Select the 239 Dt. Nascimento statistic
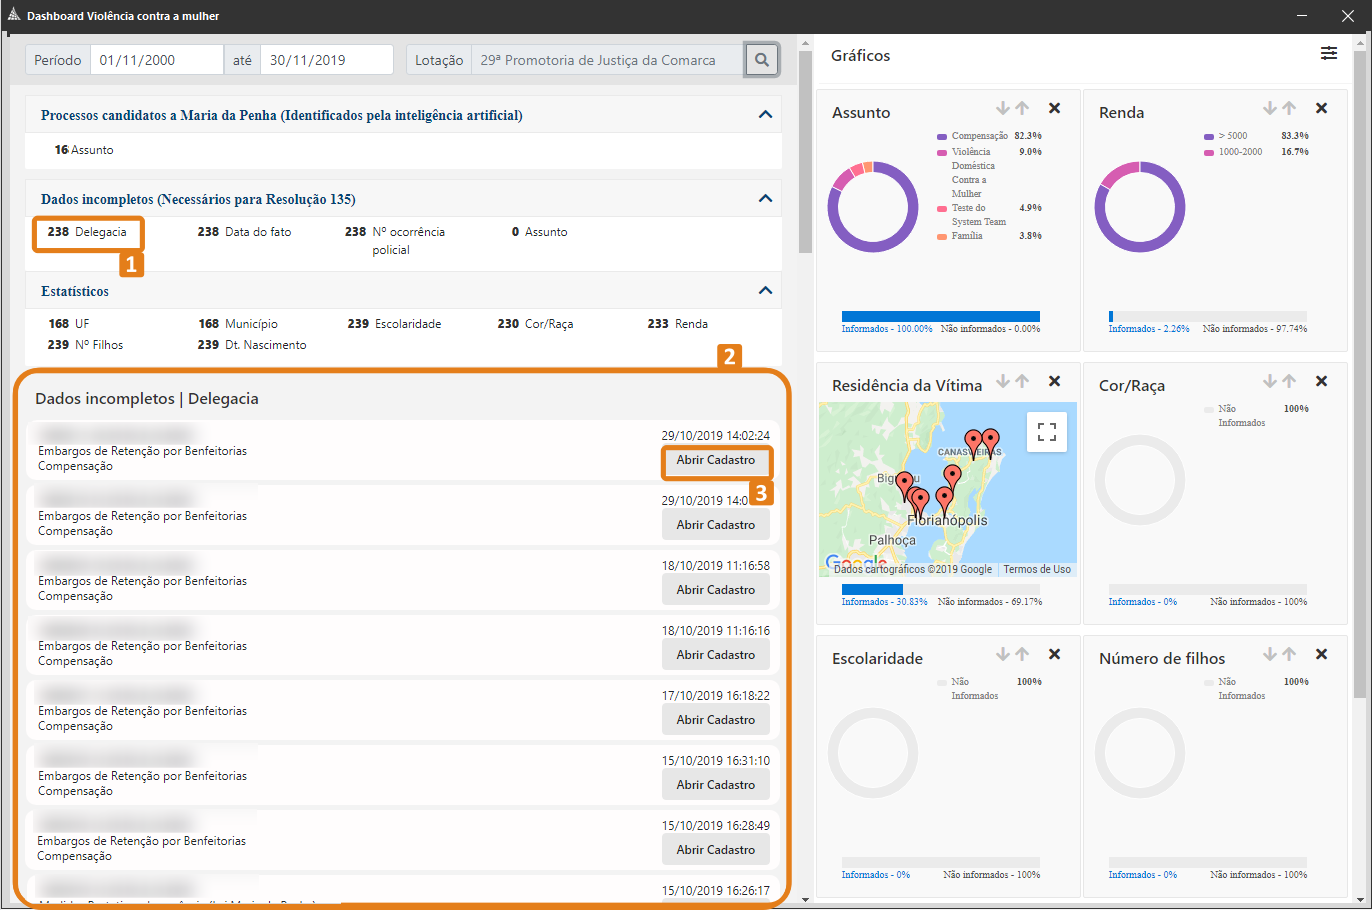The width and height of the screenshot is (1372, 910). (252, 345)
